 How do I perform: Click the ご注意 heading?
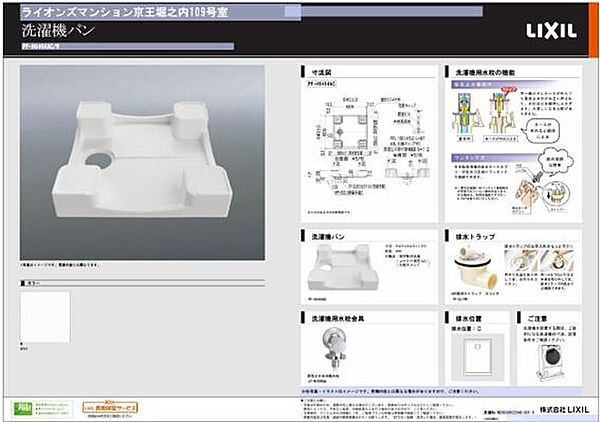click(537, 318)
